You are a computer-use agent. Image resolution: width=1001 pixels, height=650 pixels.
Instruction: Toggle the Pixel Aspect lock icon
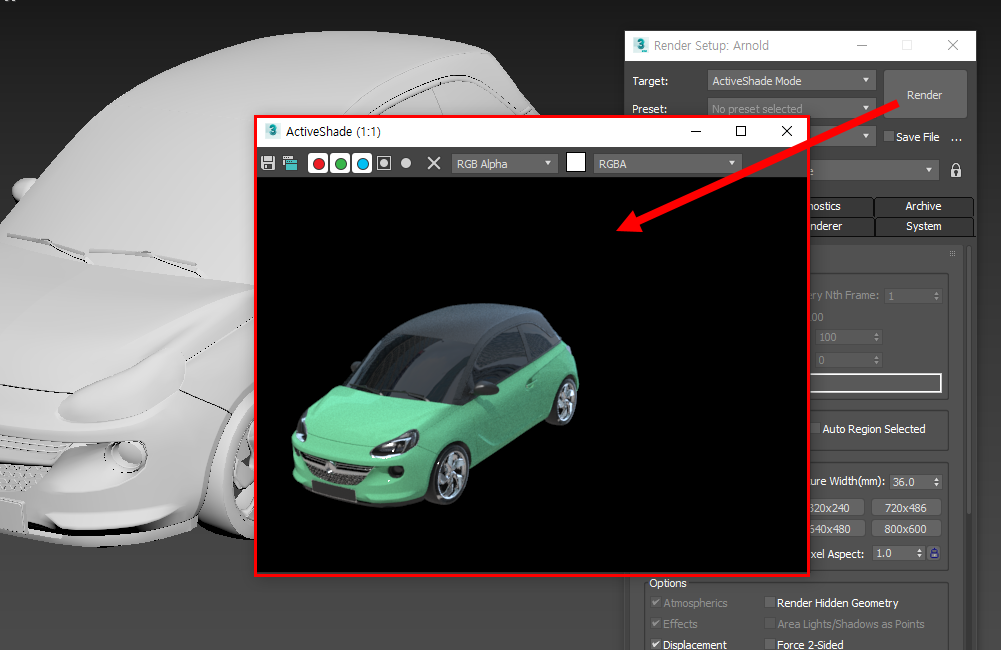934,554
